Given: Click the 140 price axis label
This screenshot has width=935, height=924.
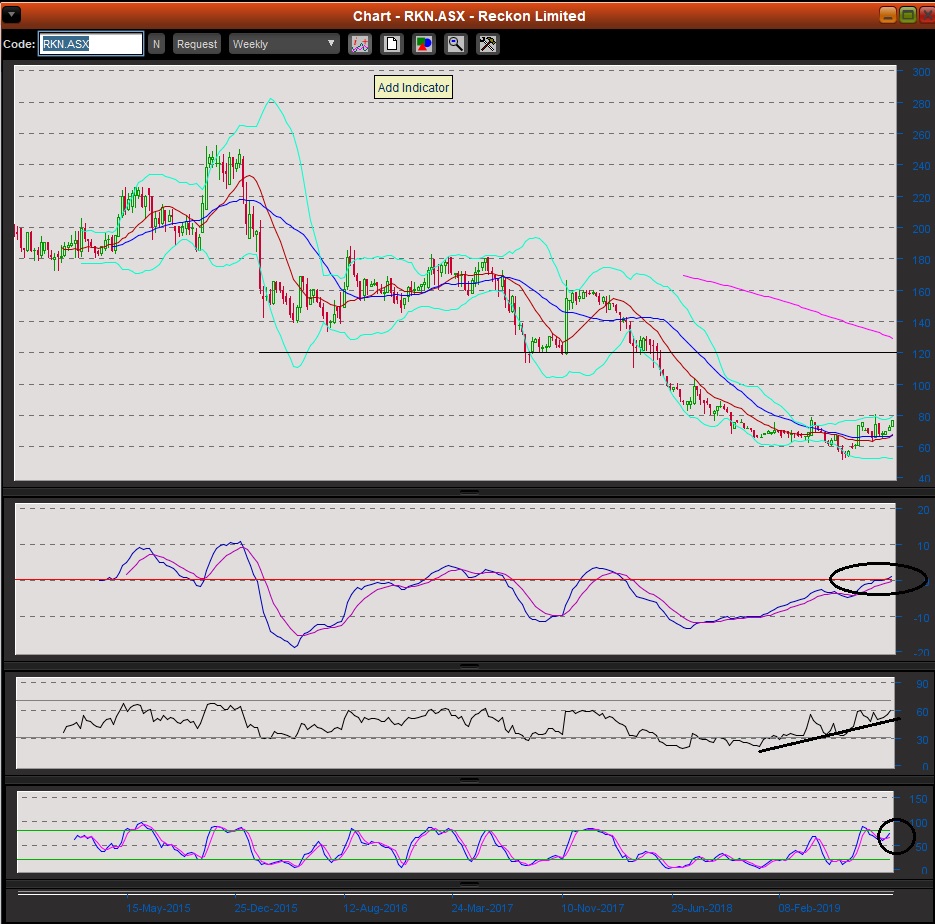Looking at the screenshot, I should [921, 323].
